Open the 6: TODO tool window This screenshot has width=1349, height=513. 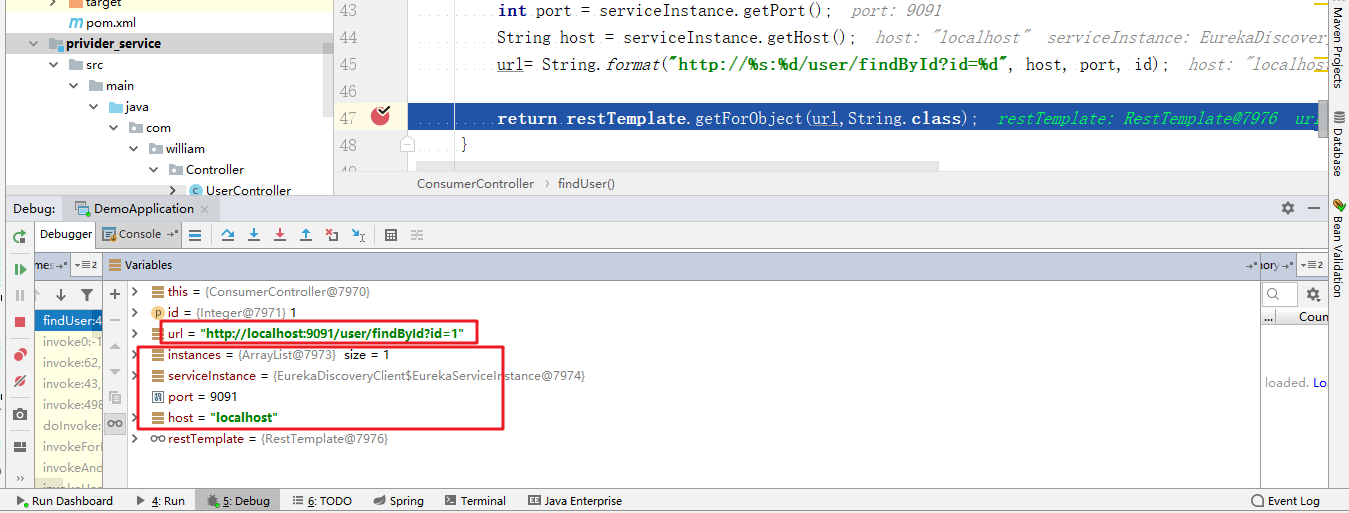322,501
